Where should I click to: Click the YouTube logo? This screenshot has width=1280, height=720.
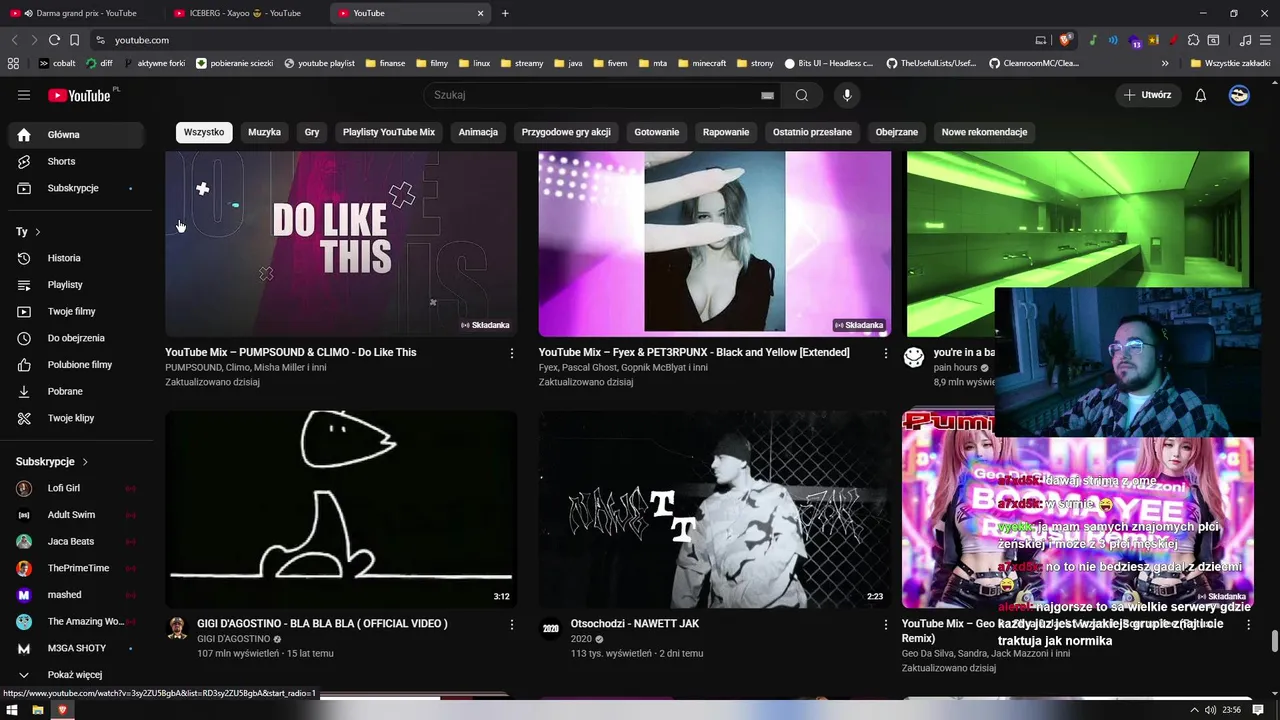tap(79, 95)
